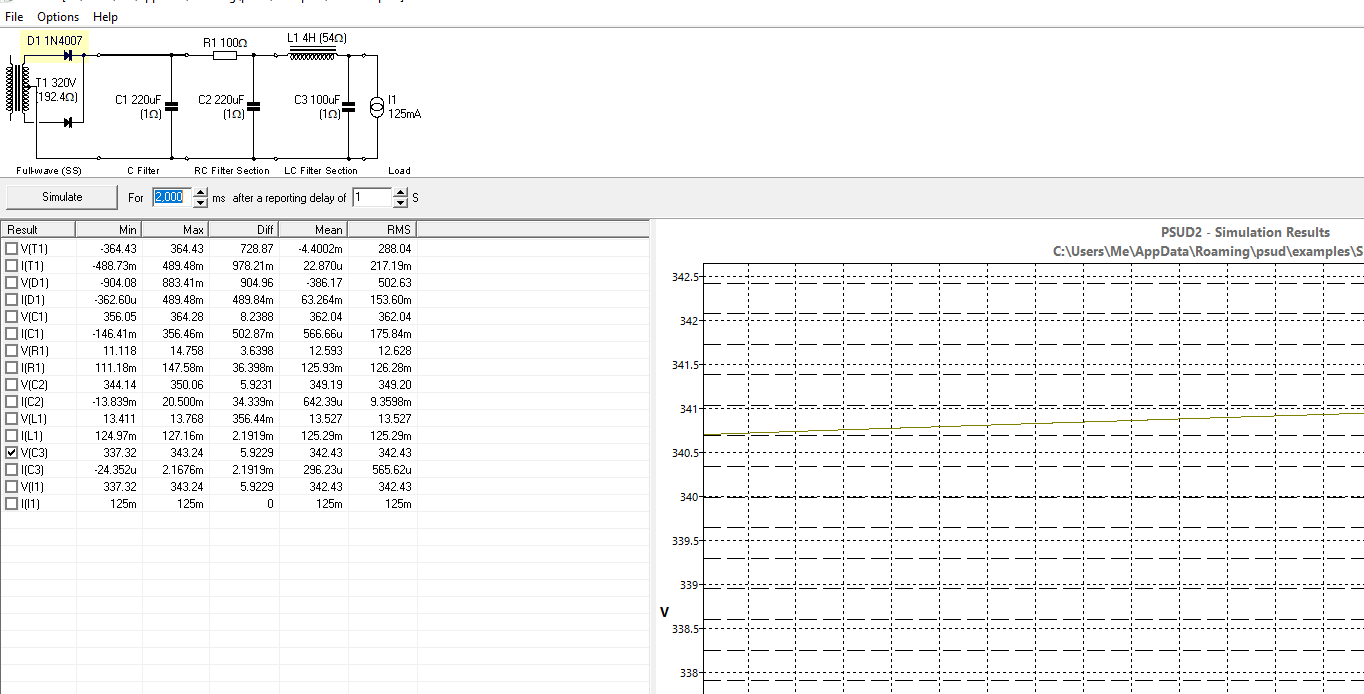The image size is (1364, 694).
Task: Click the R1 100Ω resistor symbol
Action: (225, 55)
